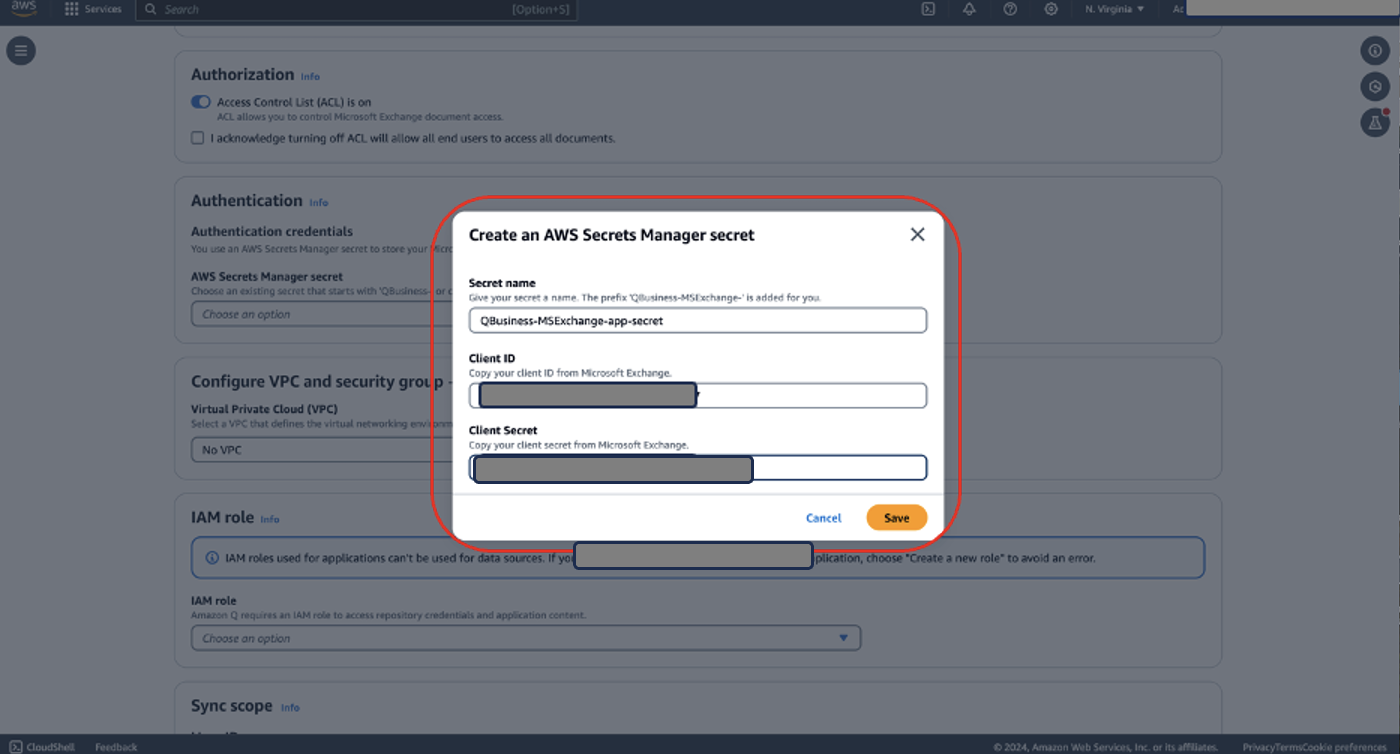
Task: Open the IAM role dropdown
Action: point(525,637)
